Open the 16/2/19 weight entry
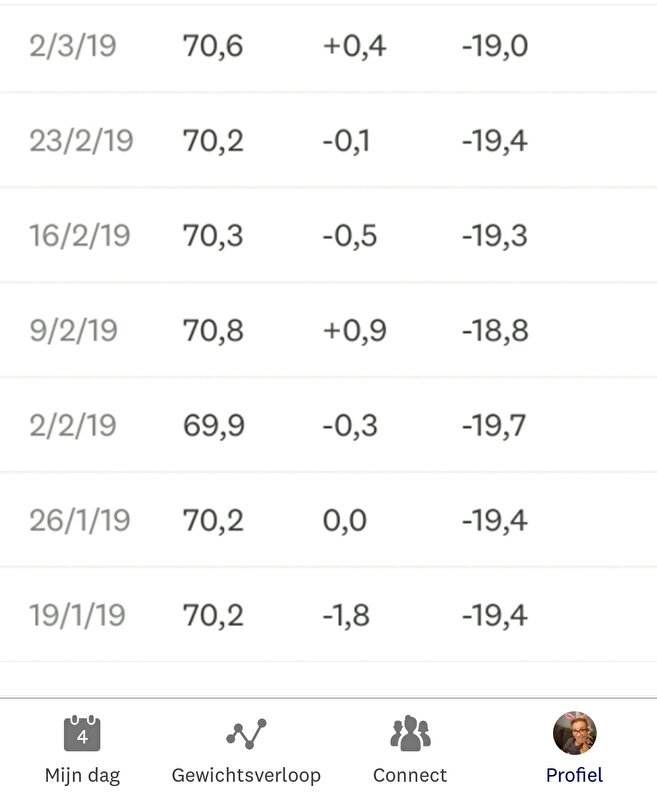The image size is (657, 800). (x=328, y=235)
